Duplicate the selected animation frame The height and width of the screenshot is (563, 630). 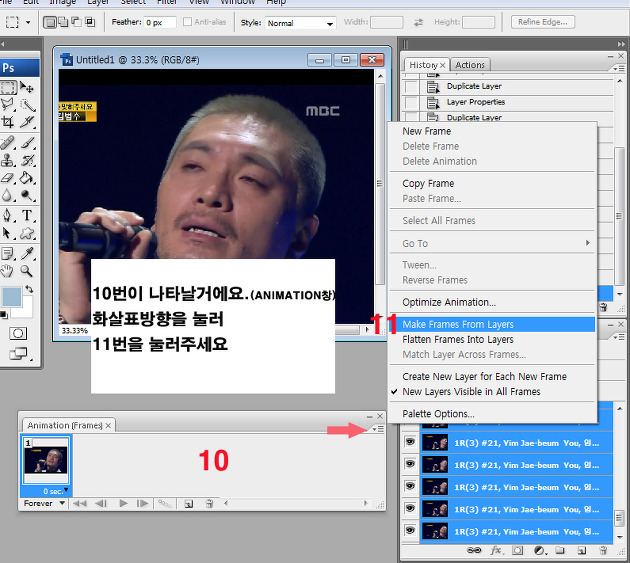[188, 504]
